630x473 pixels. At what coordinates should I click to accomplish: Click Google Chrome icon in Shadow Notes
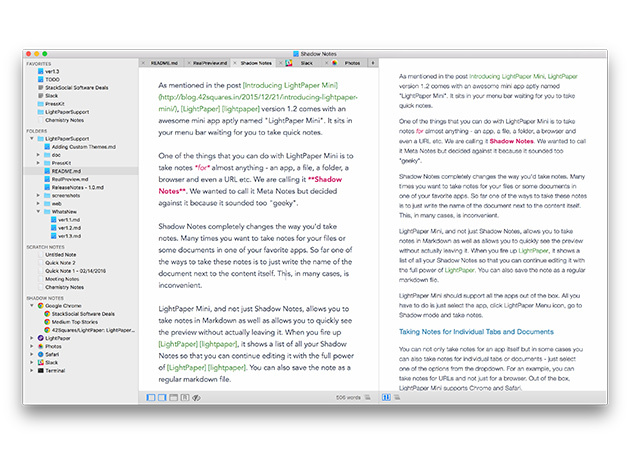click(x=41, y=305)
